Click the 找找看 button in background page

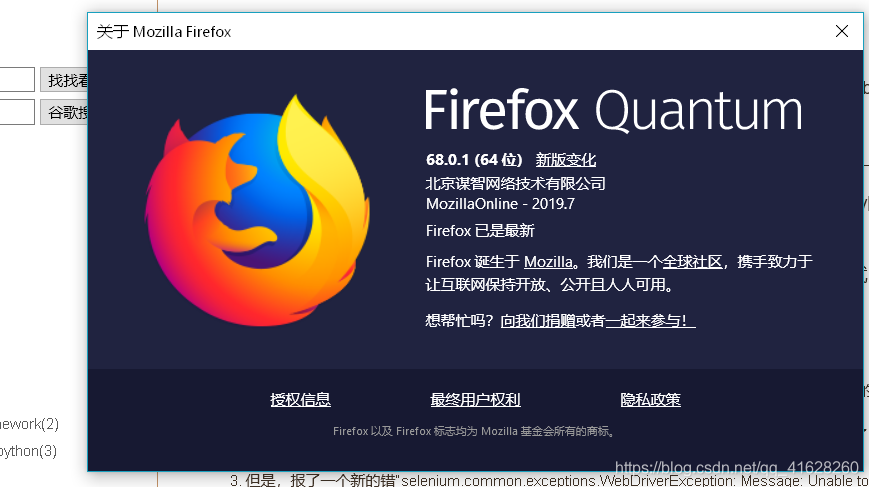(x=64, y=80)
